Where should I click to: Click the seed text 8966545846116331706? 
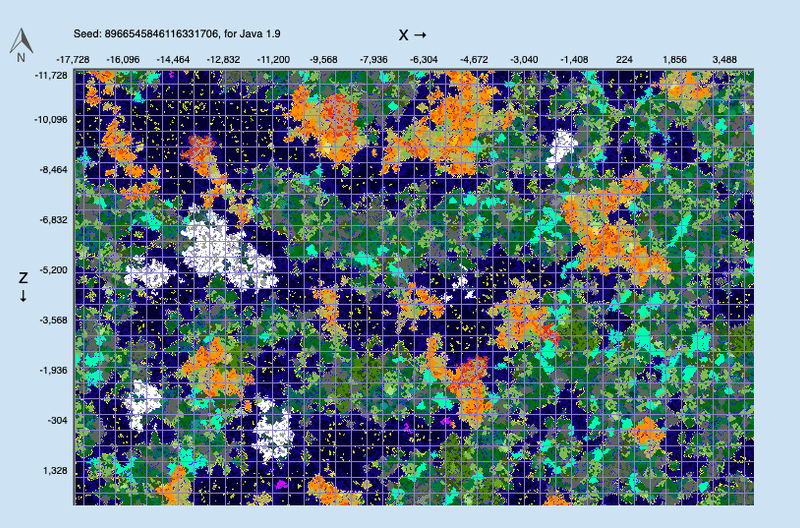(162, 34)
